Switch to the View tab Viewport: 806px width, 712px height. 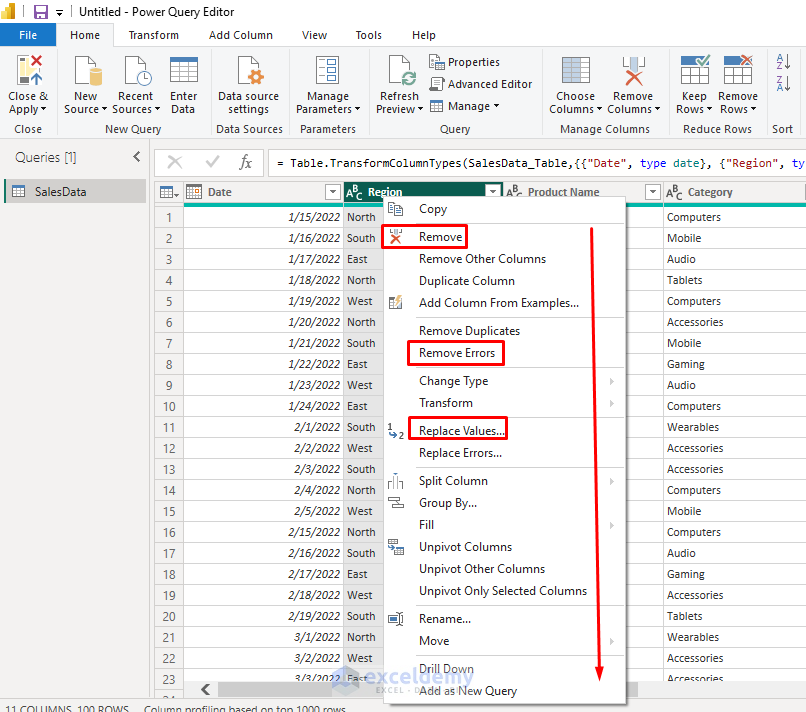click(314, 35)
